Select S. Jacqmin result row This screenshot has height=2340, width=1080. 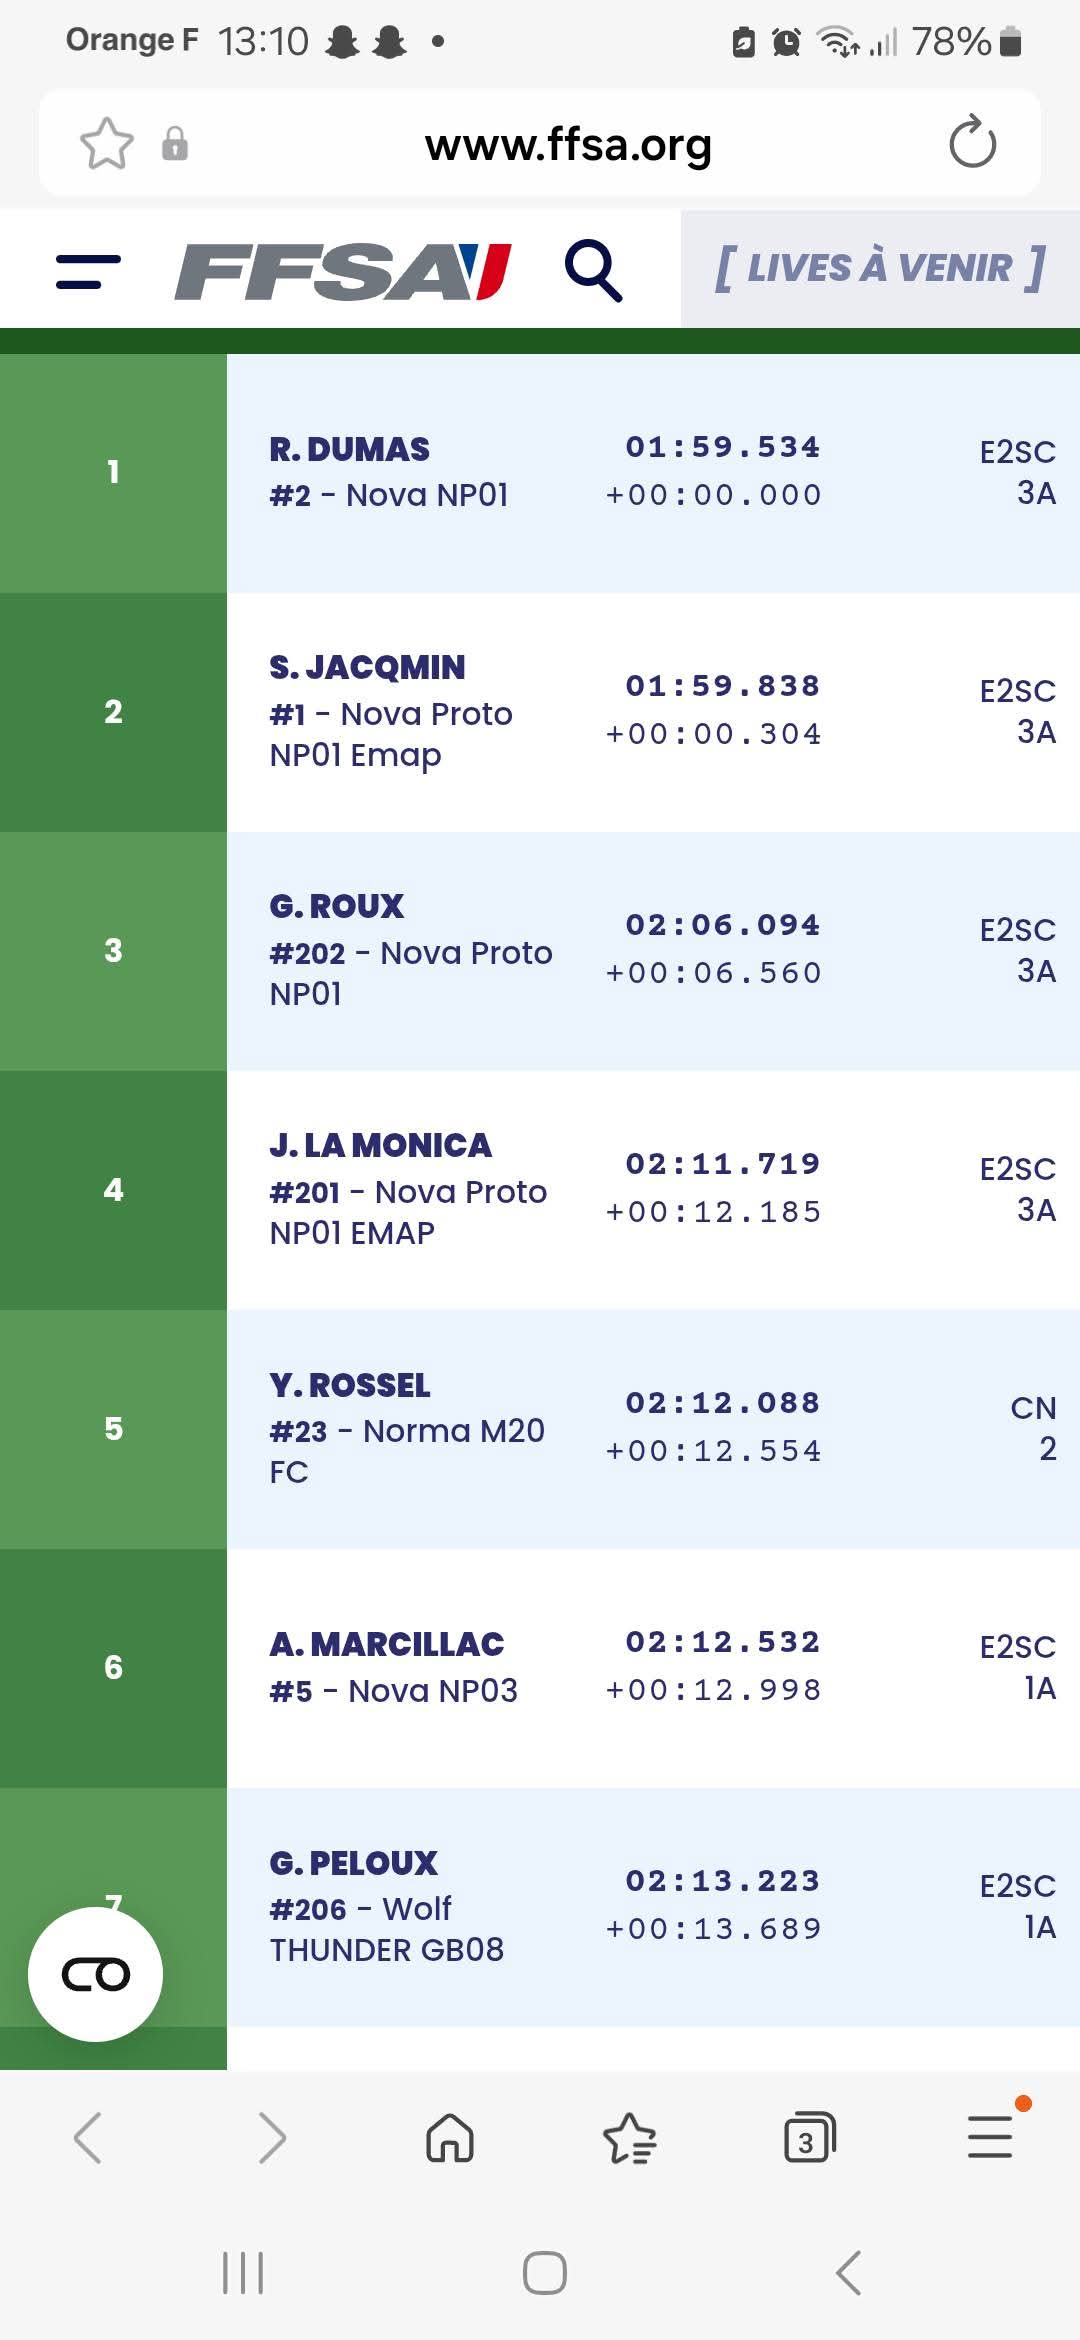tap(650, 711)
